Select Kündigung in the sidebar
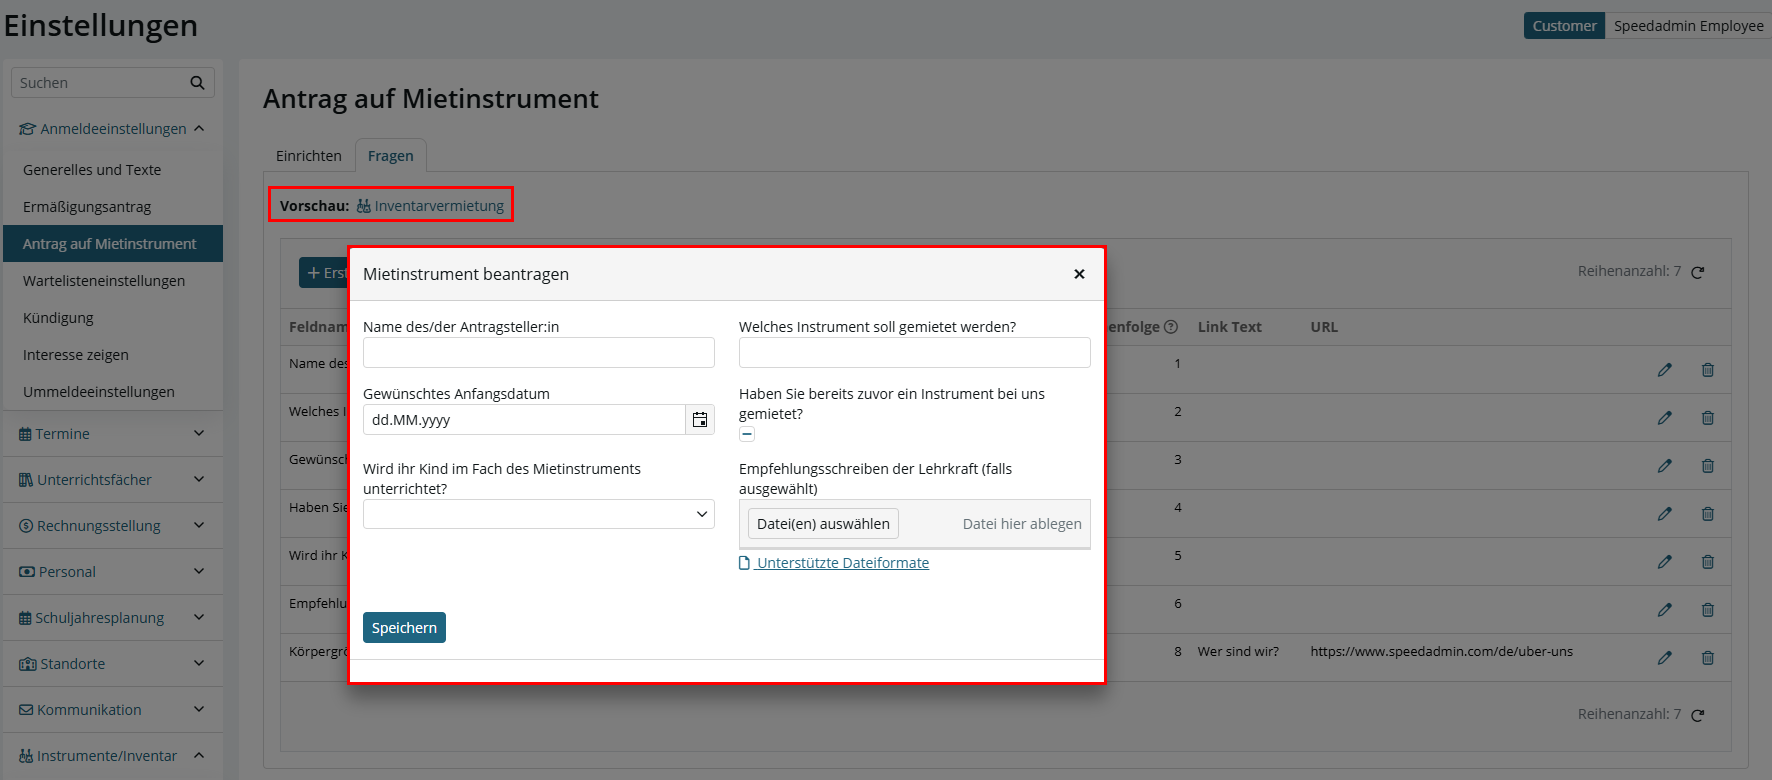The height and width of the screenshot is (780, 1772). pos(113,318)
